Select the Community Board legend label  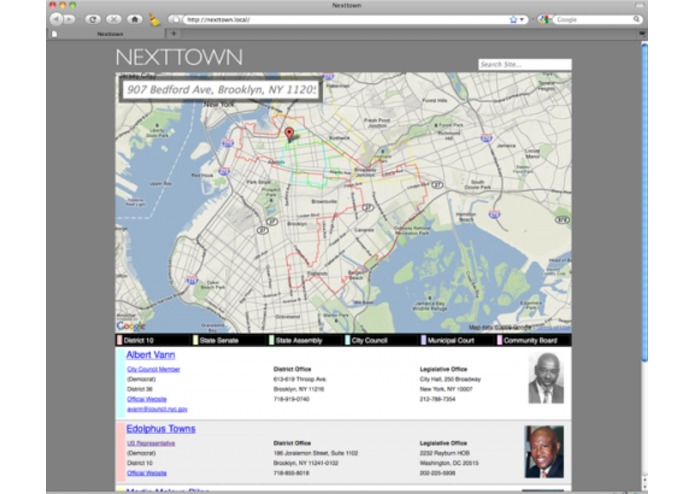click(530, 340)
